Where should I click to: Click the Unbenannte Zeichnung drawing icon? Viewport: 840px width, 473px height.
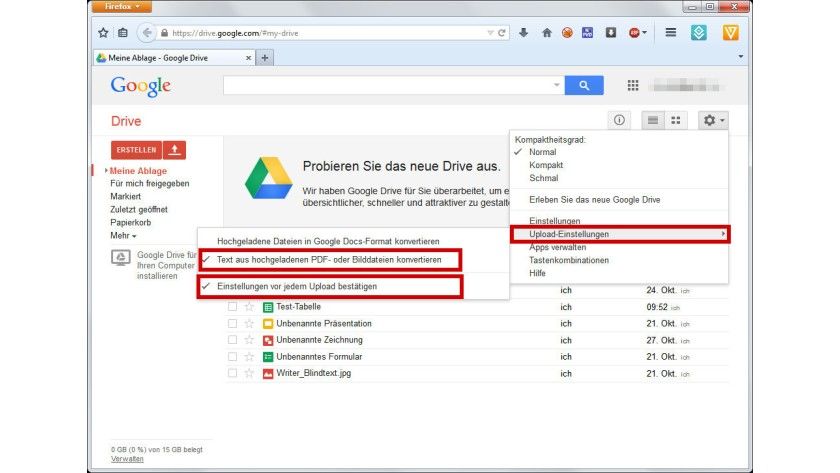[268, 340]
